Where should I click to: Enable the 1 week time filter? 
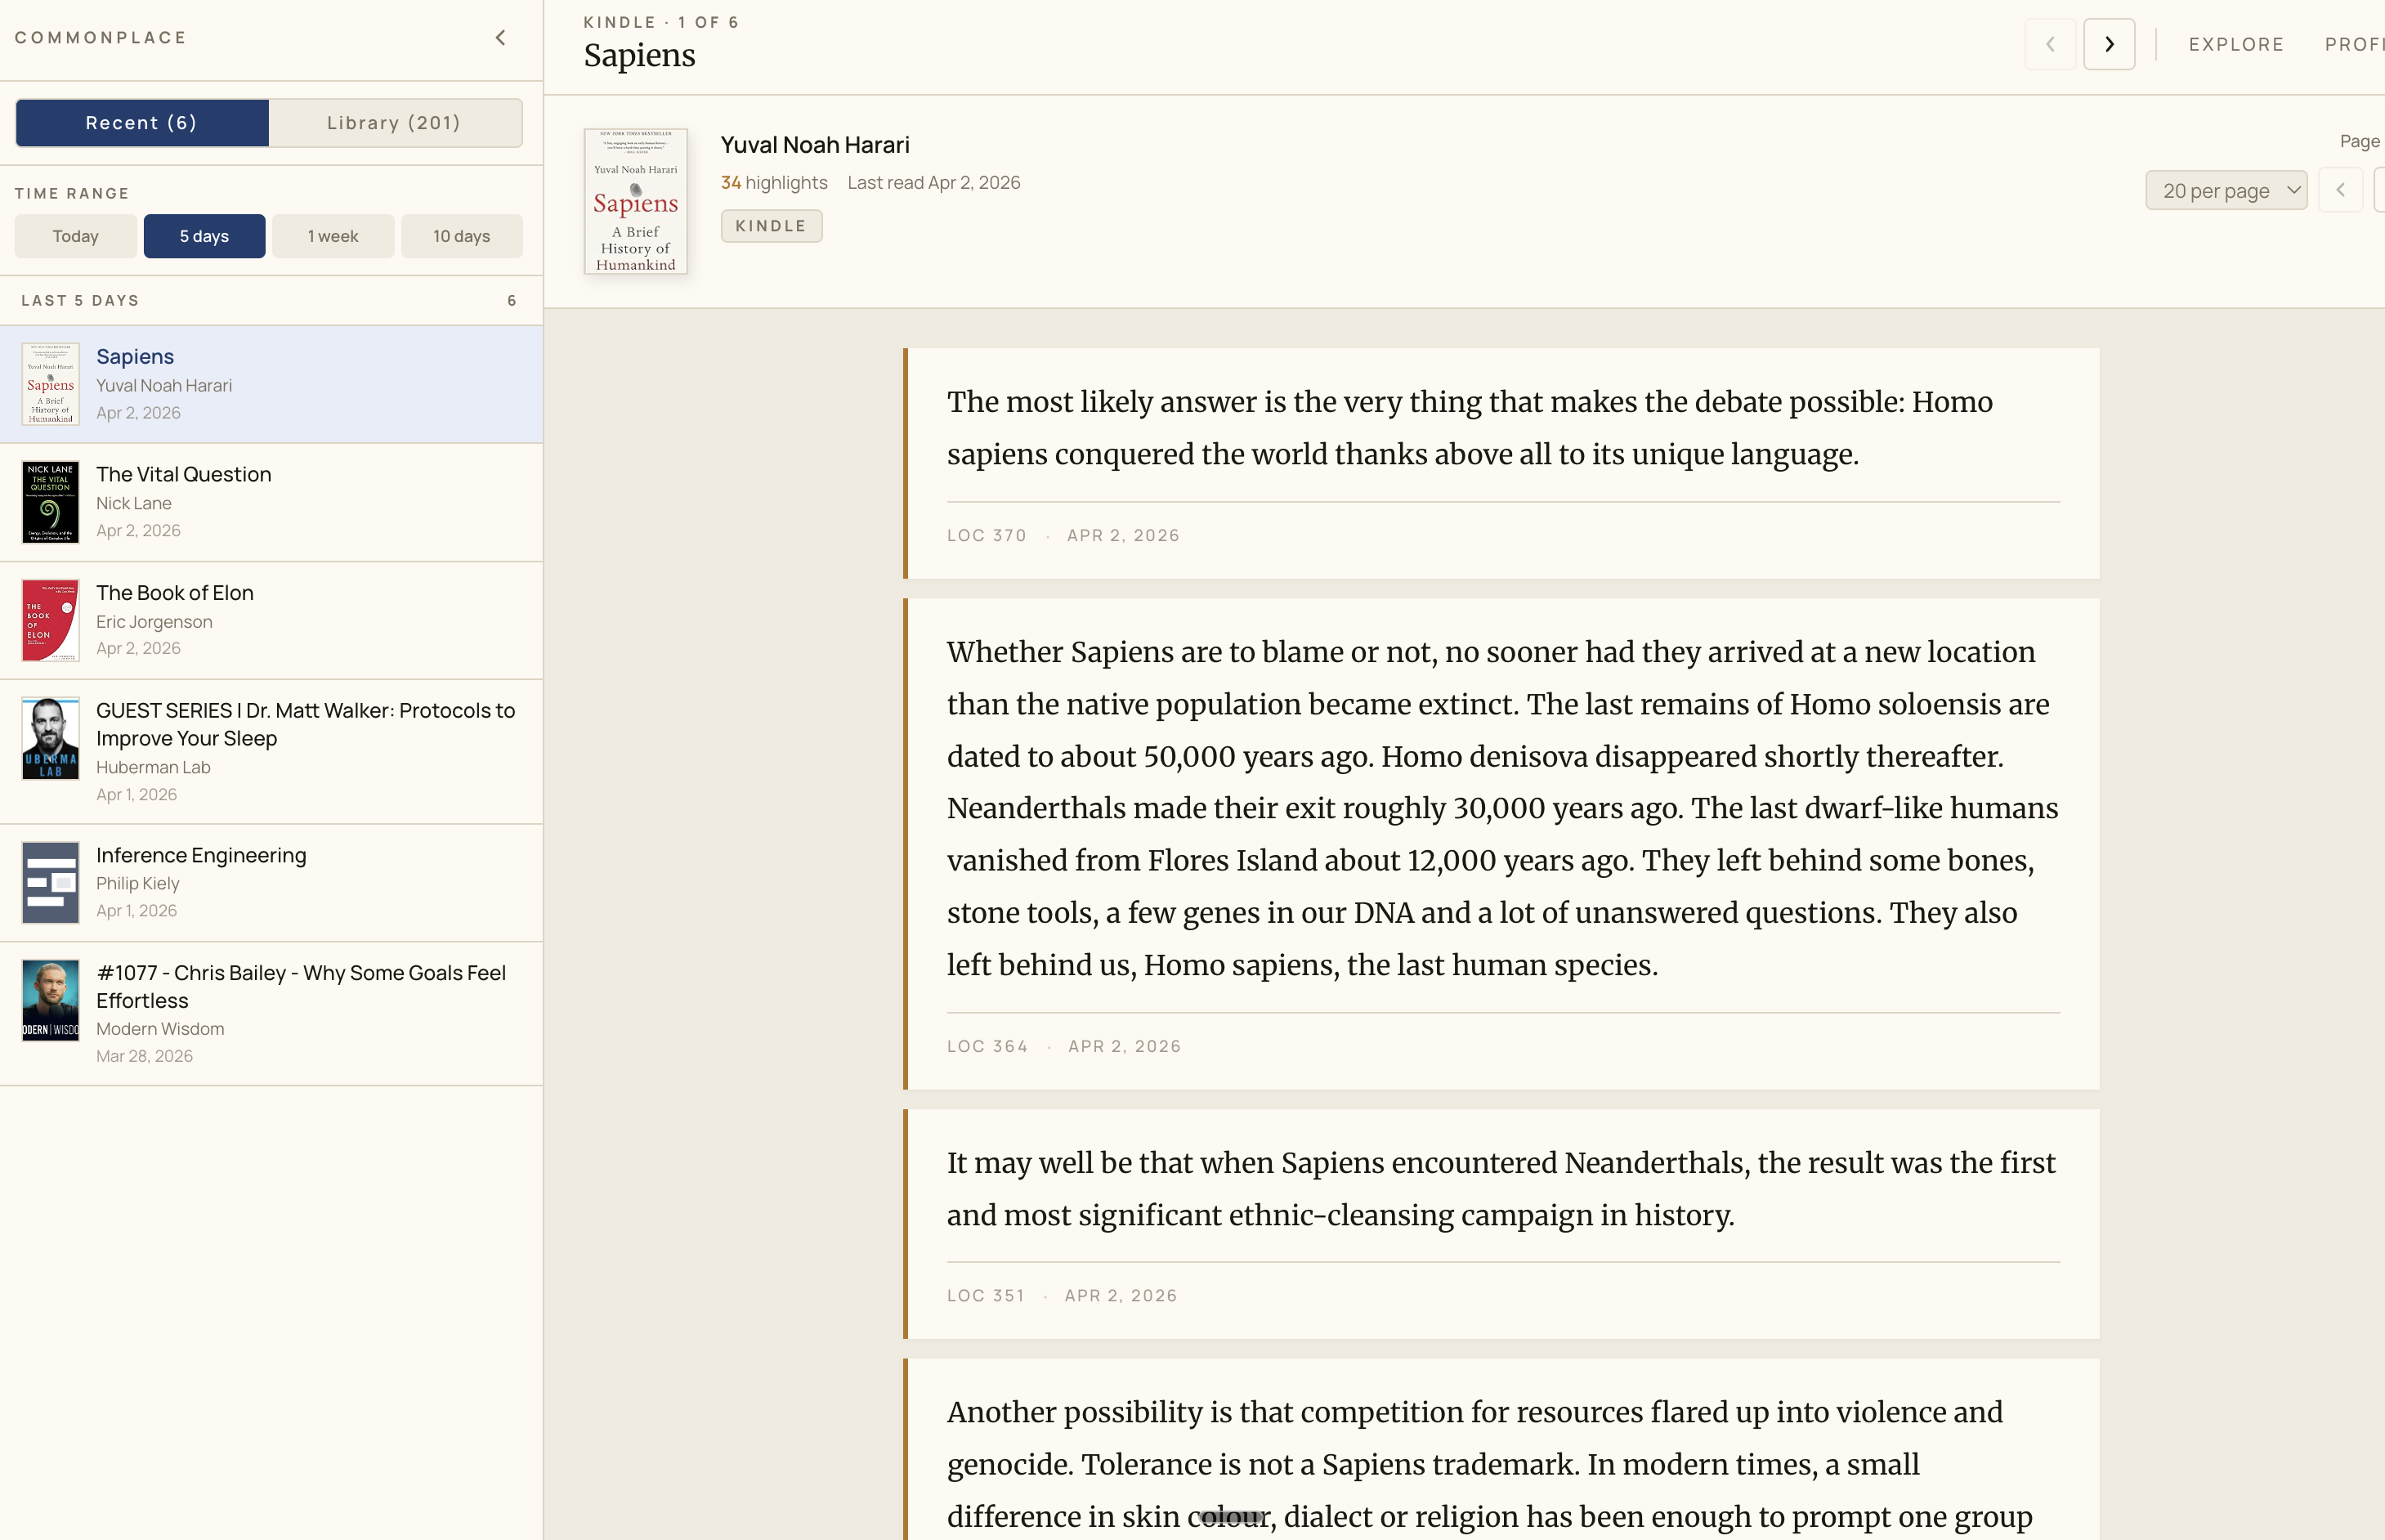coord(332,236)
